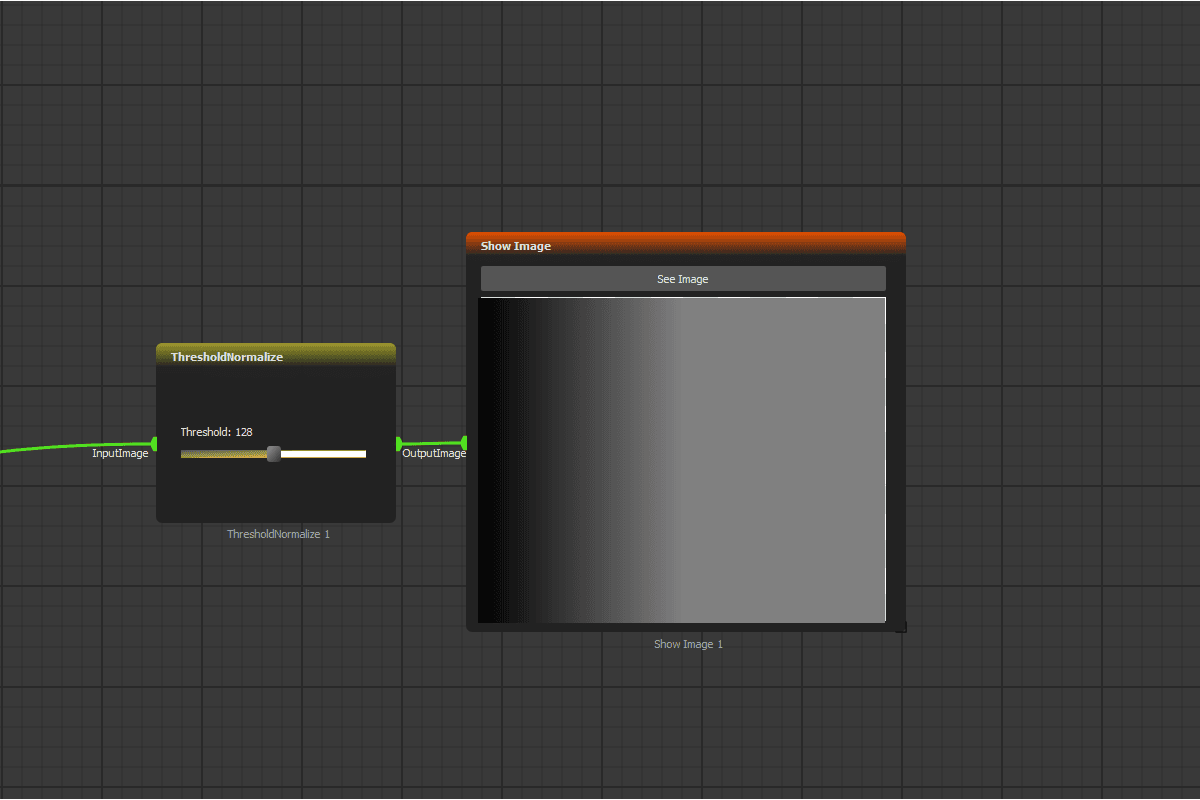Click the green InputImage port of ThresholdNormalize
Viewport: 1200px width, 800px height.
tap(154, 443)
